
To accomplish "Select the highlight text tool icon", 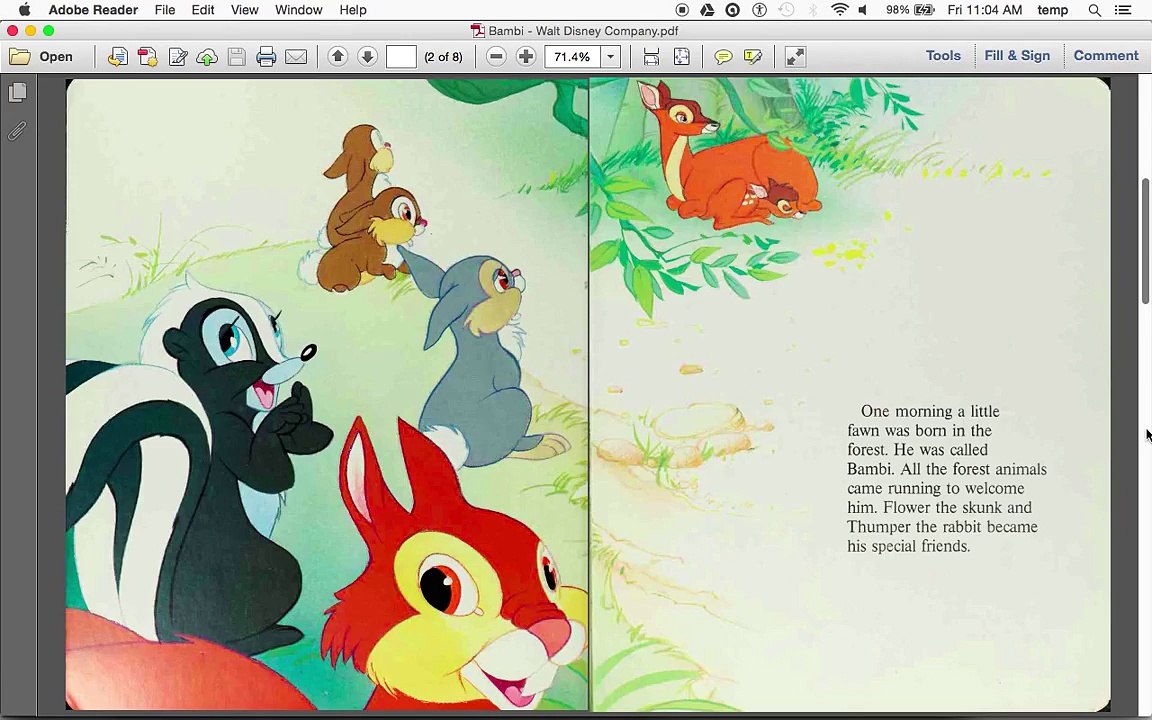I will (753, 57).
